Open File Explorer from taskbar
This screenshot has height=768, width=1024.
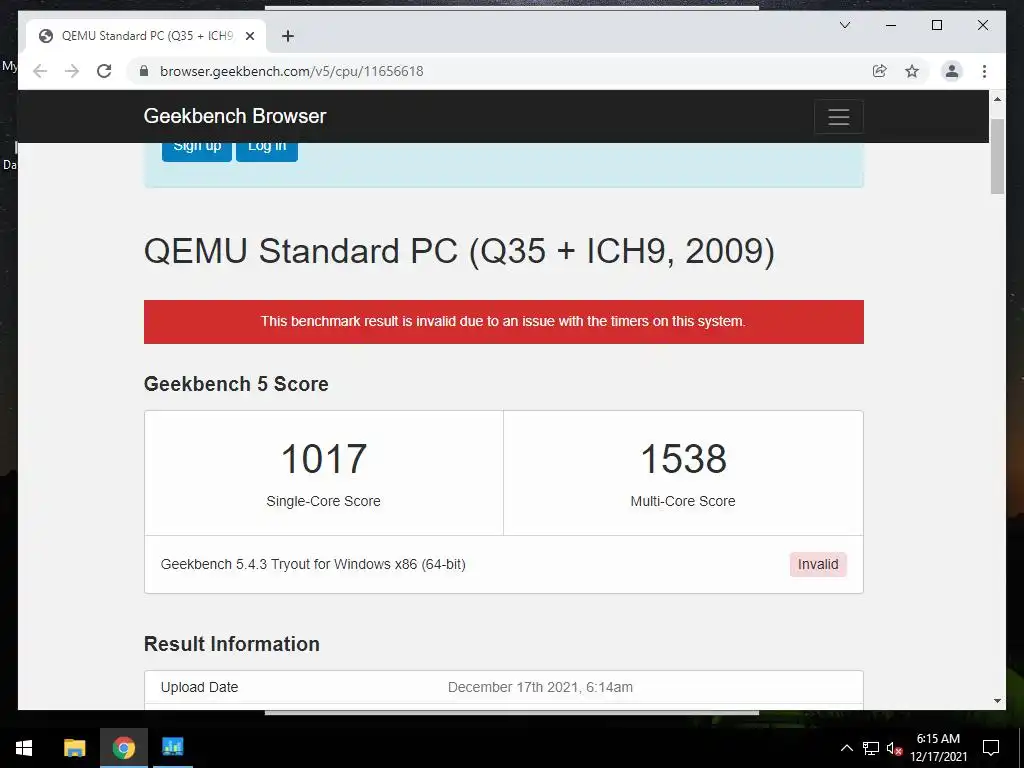(x=74, y=748)
